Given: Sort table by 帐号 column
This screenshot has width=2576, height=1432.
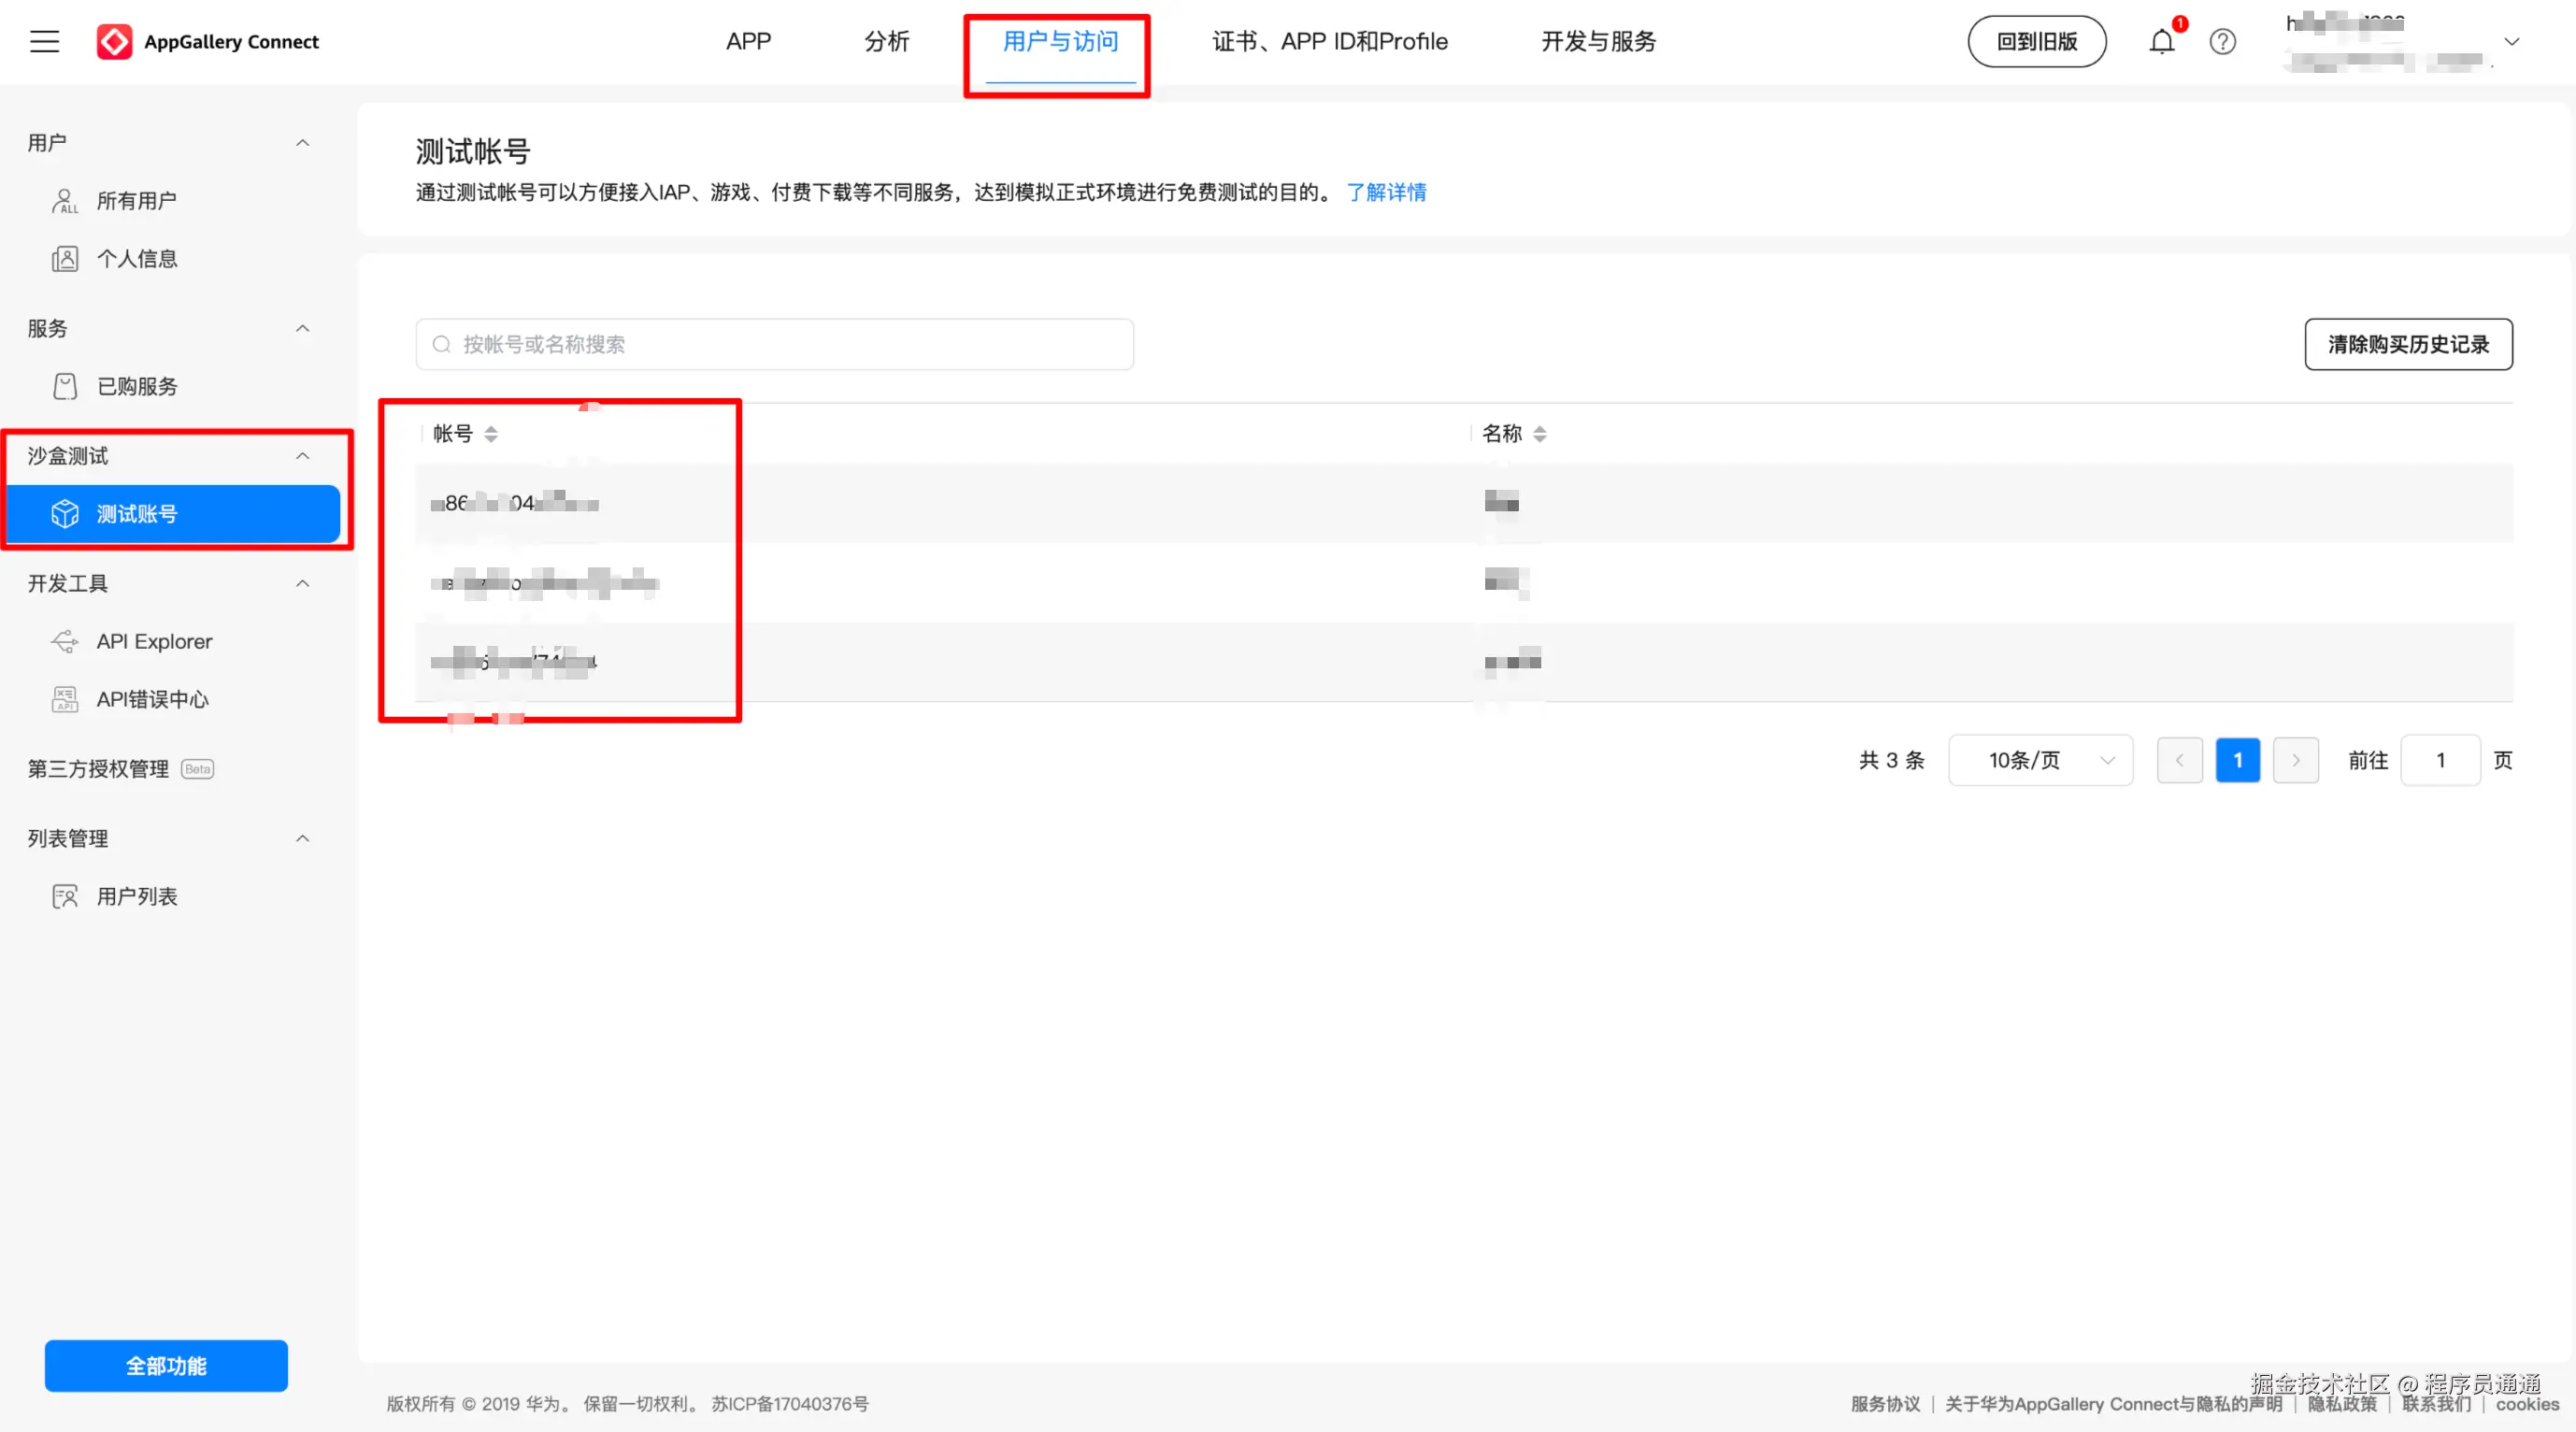Looking at the screenshot, I should click(490, 434).
